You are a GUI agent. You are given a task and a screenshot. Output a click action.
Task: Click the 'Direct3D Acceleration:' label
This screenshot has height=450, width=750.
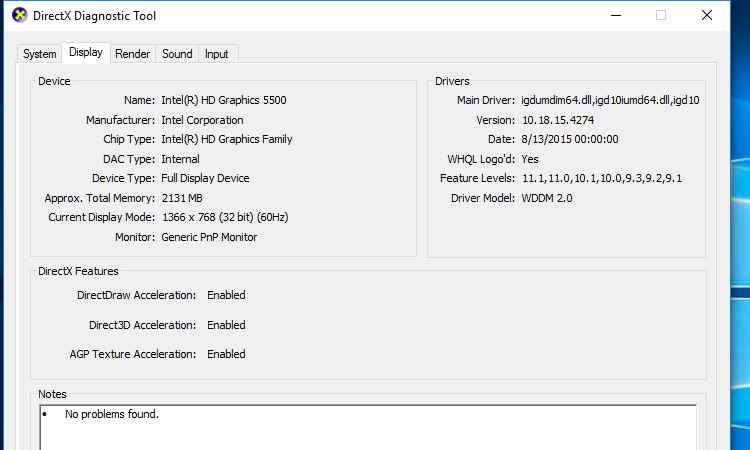143,325
